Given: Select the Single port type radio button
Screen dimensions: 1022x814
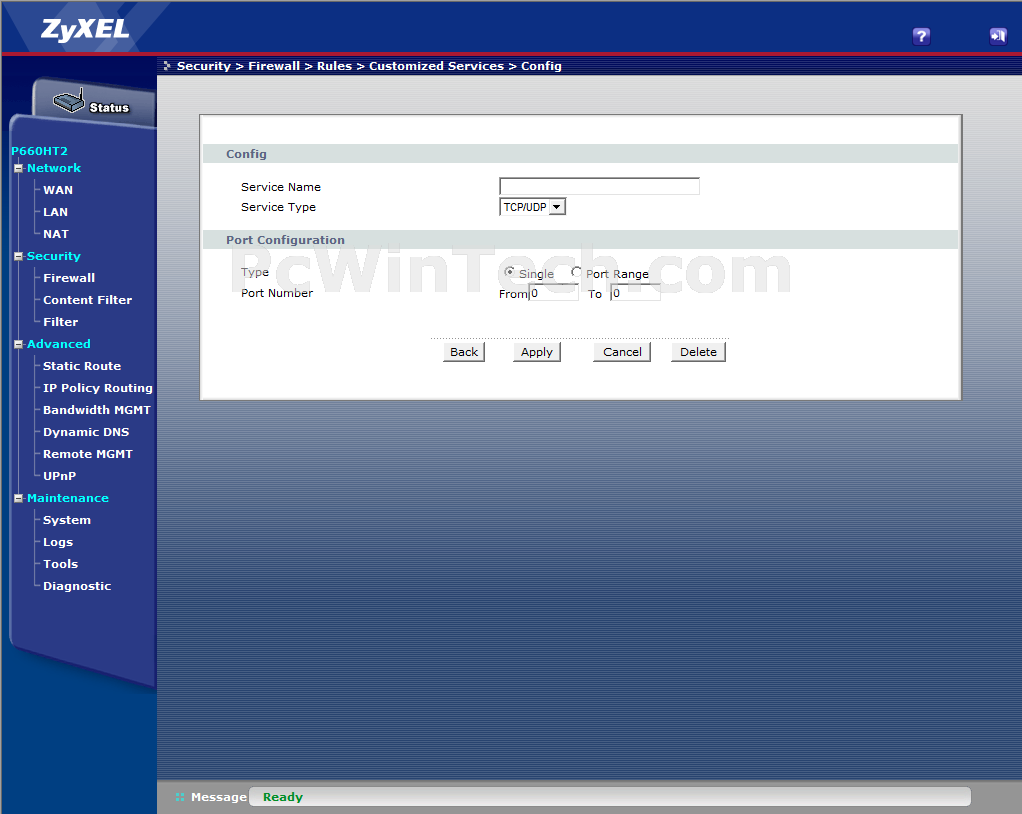Looking at the screenshot, I should (509, 272).
